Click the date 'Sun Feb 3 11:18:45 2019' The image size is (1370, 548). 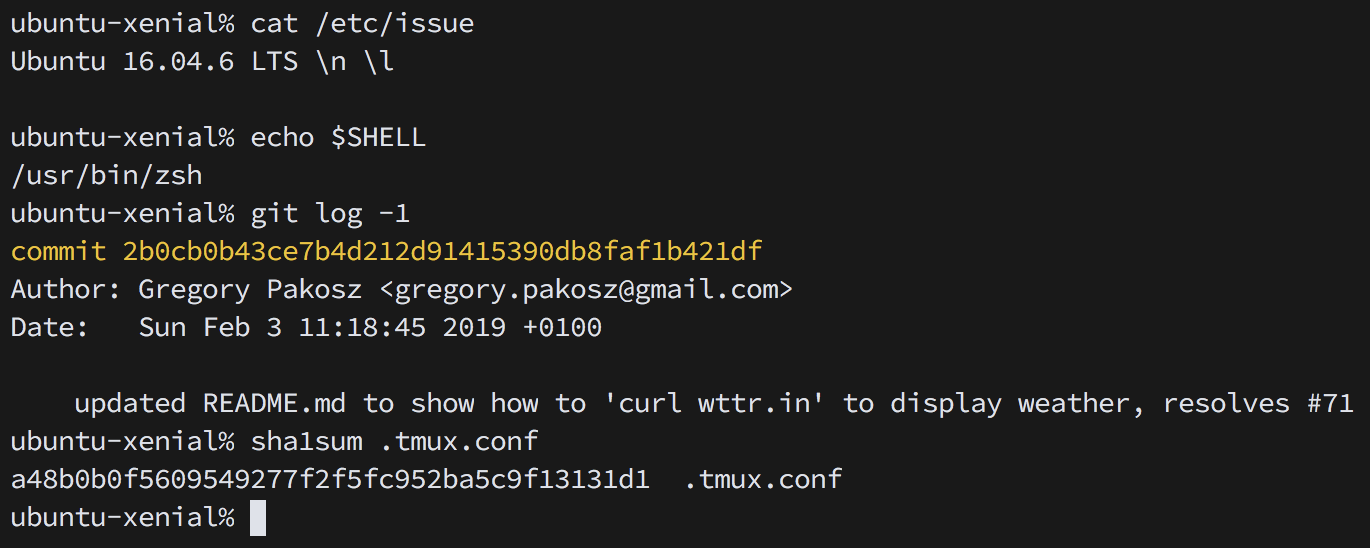coord(322,327)
